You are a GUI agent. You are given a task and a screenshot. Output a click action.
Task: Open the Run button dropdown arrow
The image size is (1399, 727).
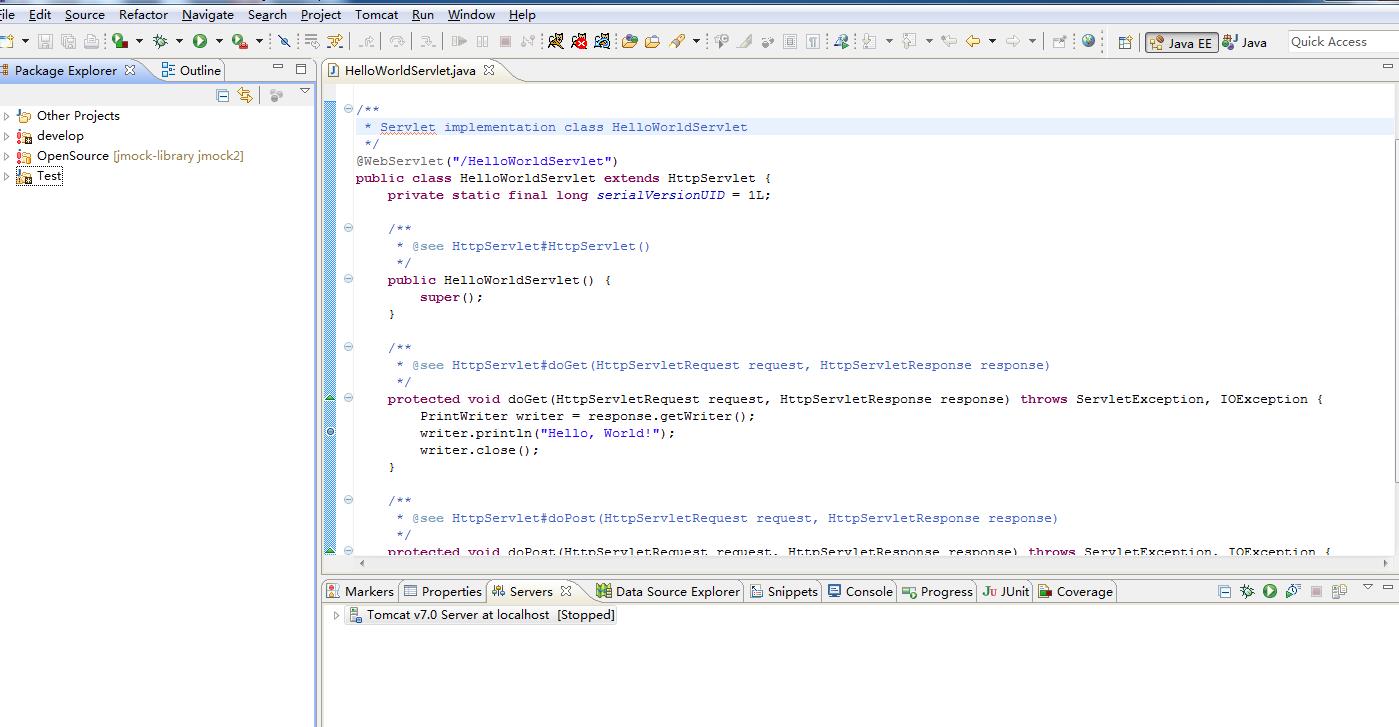point(219,41)
